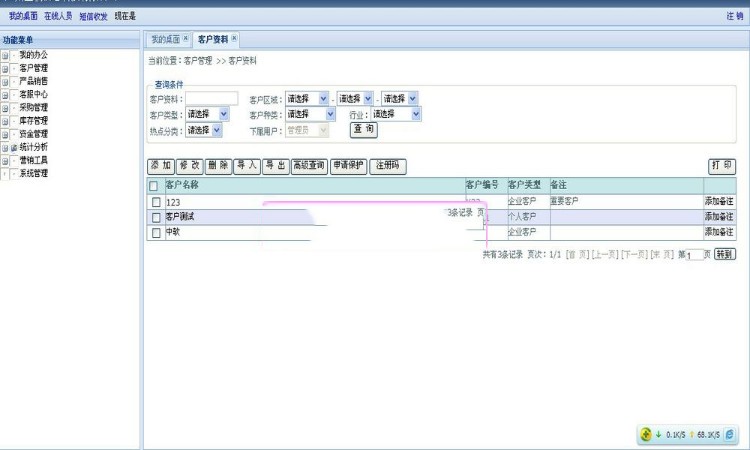Click the 导出 button

(x=276, y=166)
